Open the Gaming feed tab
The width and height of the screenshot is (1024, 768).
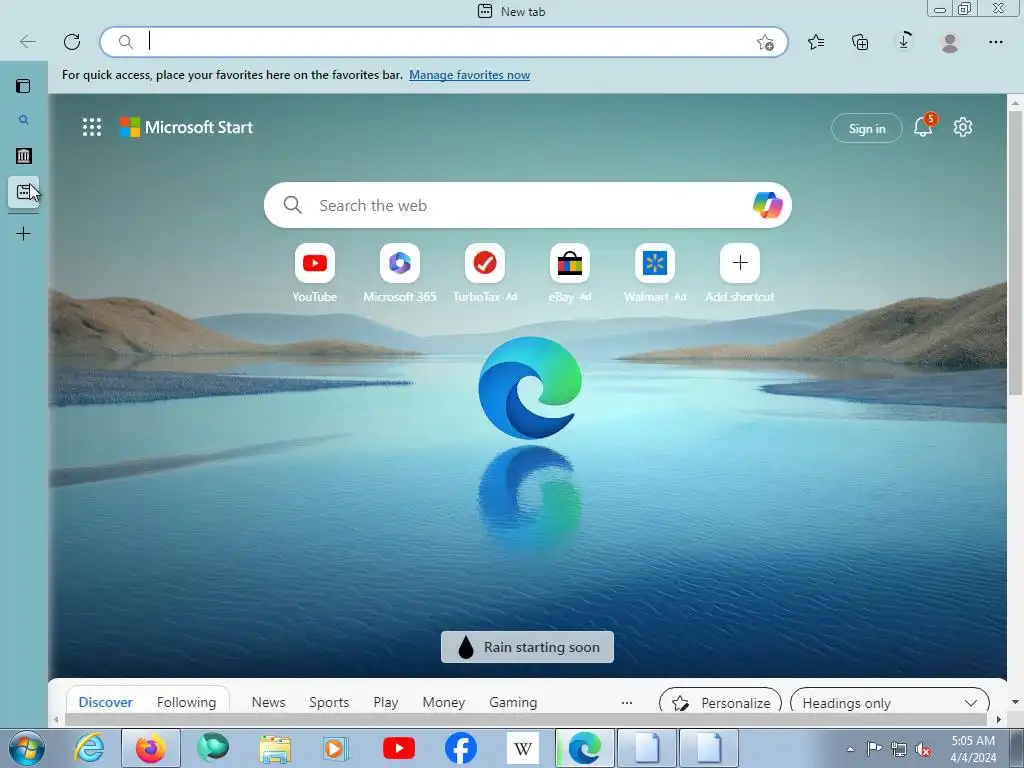[513, 702]
